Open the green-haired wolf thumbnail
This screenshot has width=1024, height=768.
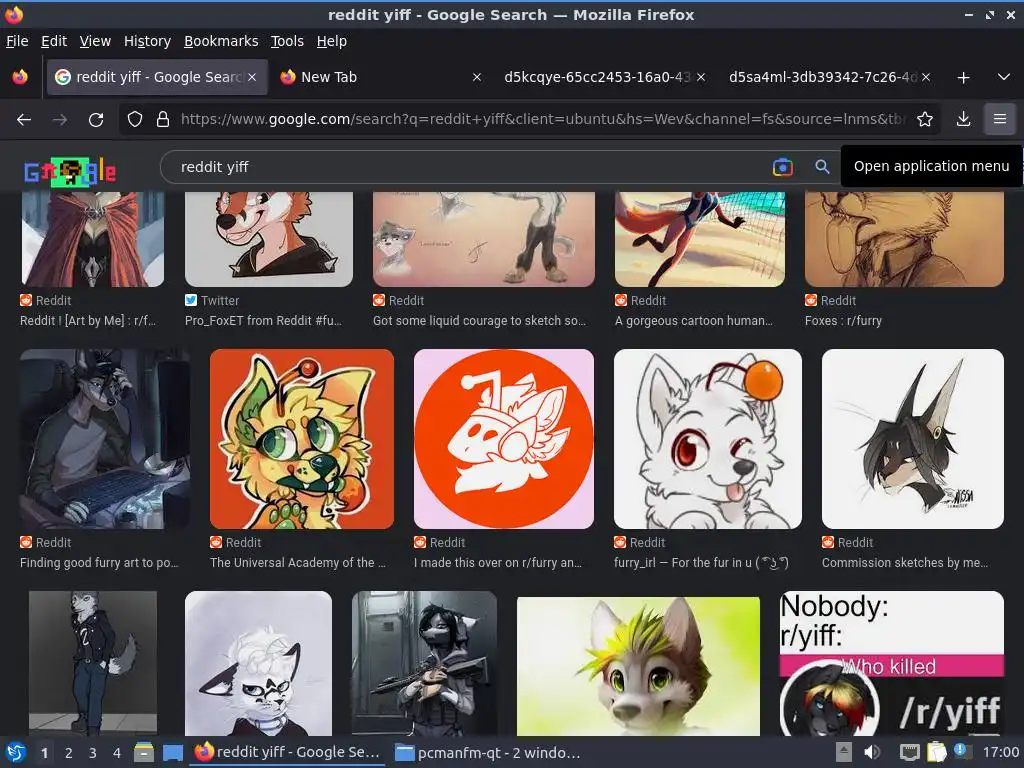[x=638, y=666]
